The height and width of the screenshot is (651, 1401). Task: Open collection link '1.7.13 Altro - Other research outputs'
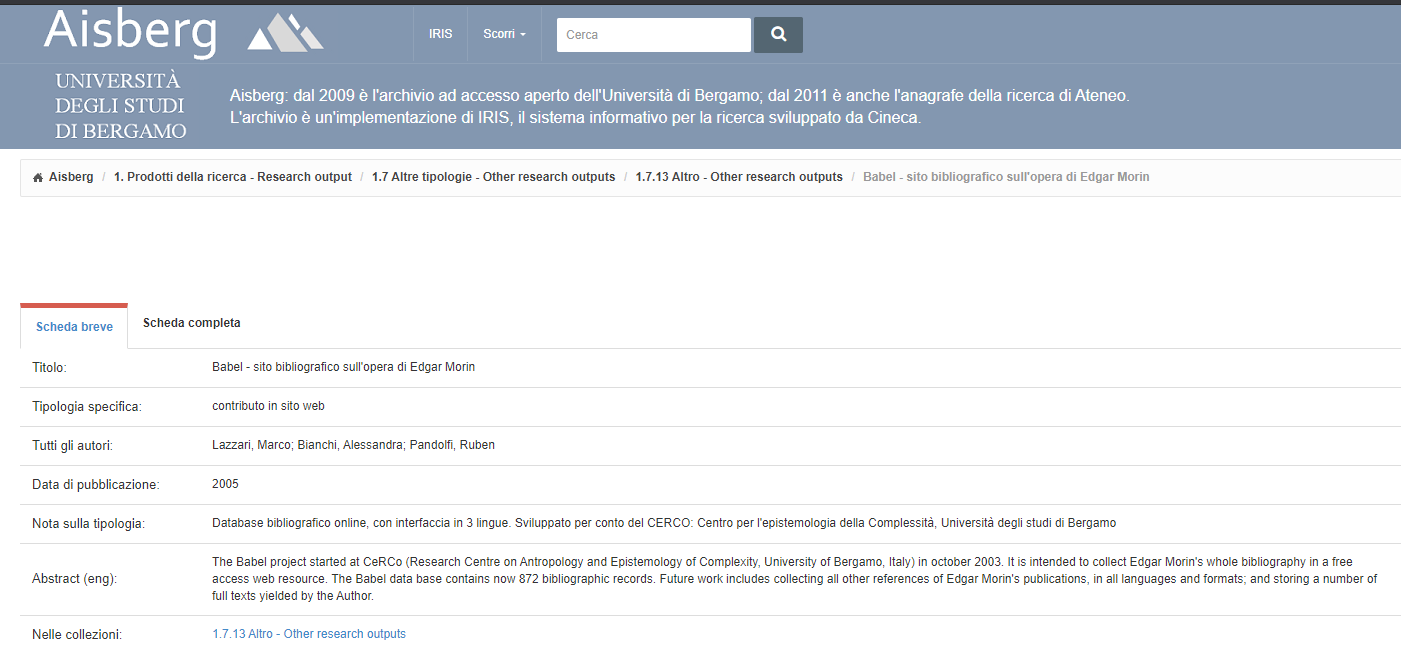309,634
